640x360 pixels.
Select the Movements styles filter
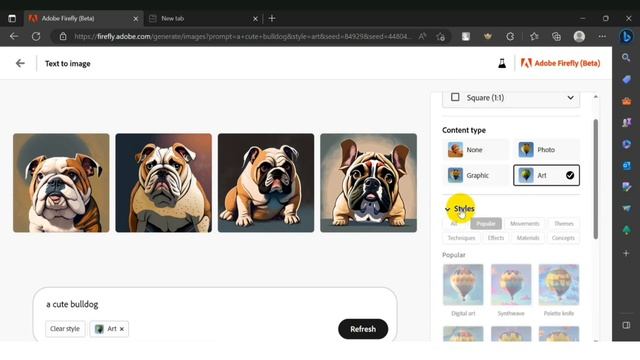pyautogui.click(x=524, y=224)
